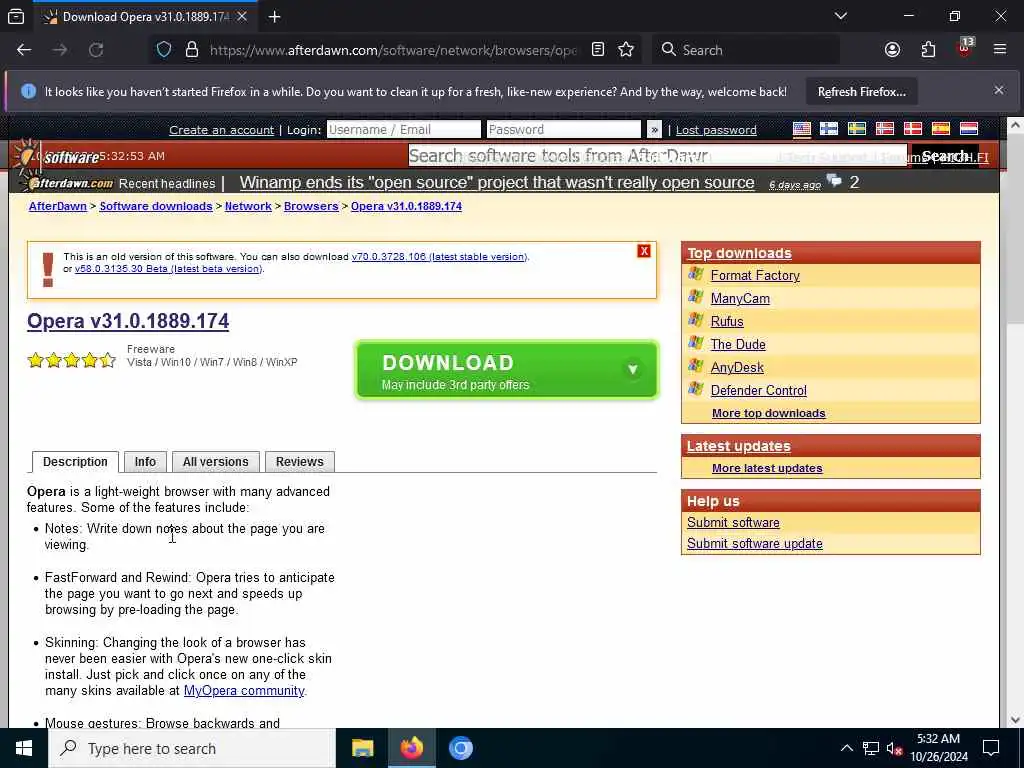
Task: Select the Finnish flag language
Action: pyautogui.click(x=829, y=129)
